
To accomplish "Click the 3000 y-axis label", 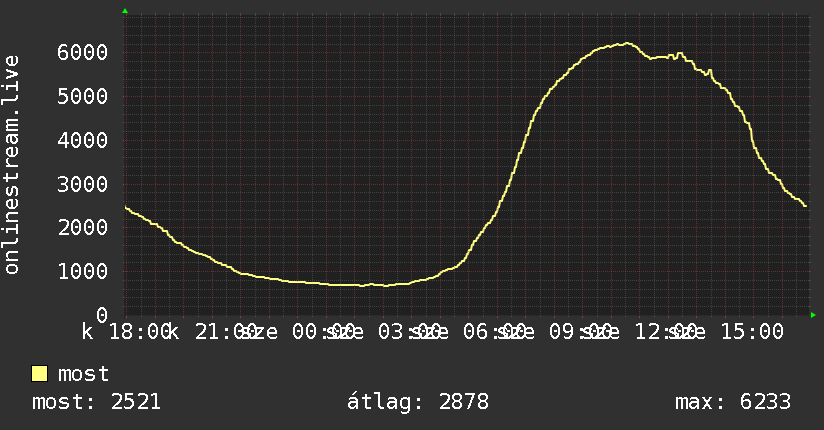I will 83,184.
